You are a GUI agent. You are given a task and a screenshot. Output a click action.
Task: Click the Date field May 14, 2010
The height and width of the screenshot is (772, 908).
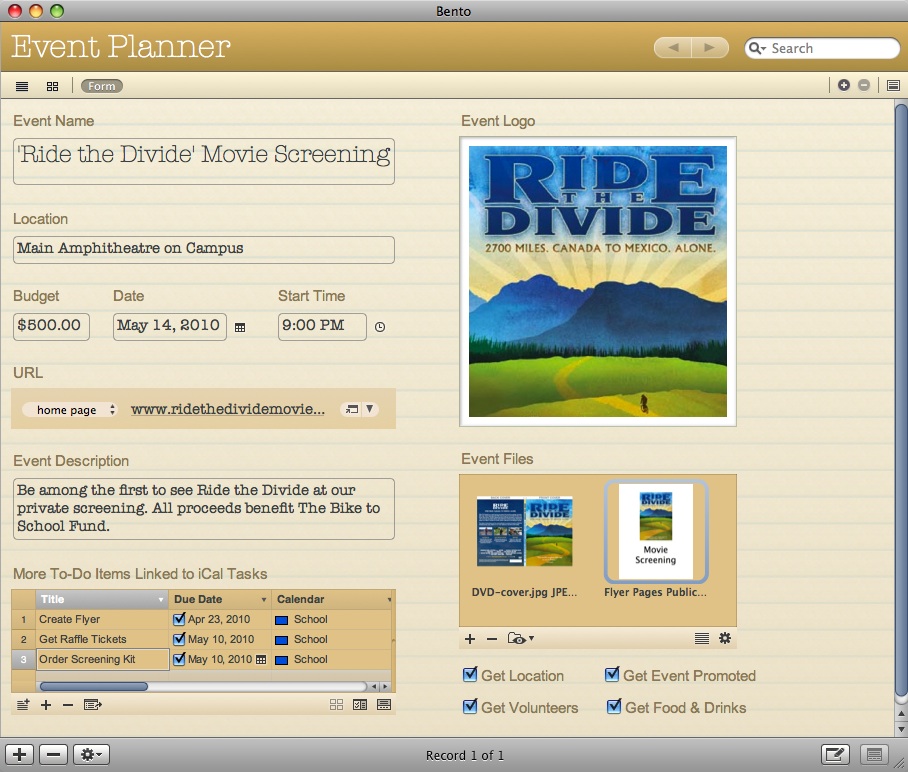pyautogui.click(x=169, y=327)
